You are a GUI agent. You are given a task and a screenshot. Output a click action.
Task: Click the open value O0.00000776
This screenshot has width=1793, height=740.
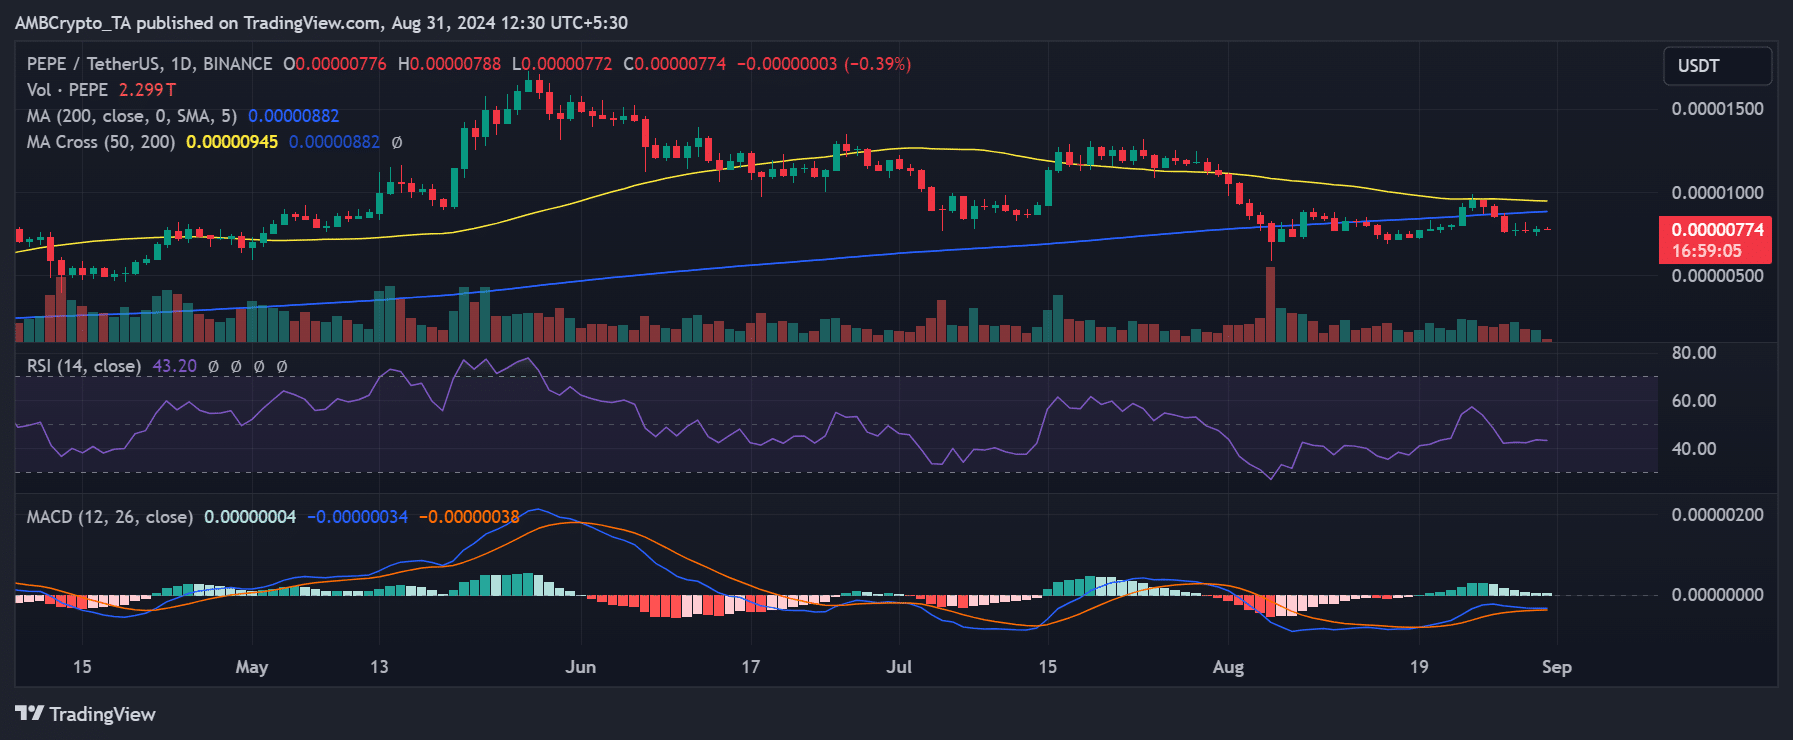tap(334, 64)
